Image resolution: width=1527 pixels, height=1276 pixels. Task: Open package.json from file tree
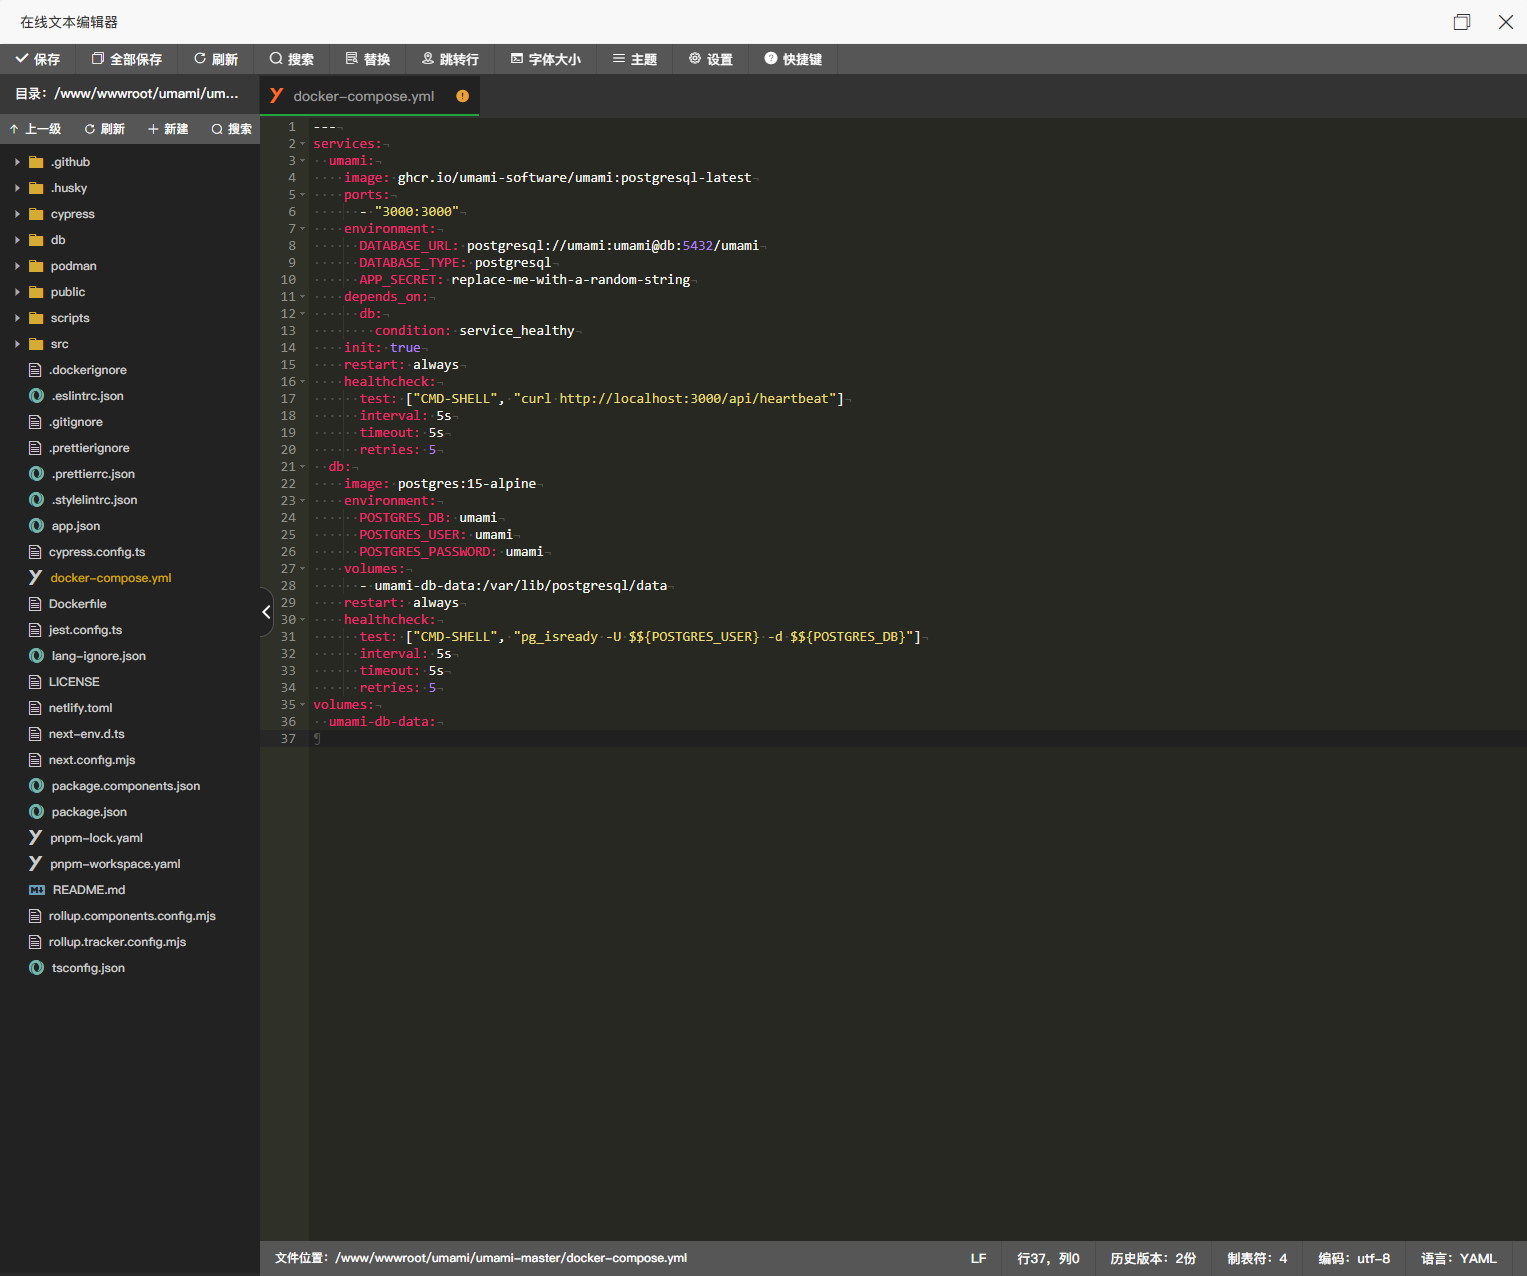pyautogui.click(x=89, y=812)
